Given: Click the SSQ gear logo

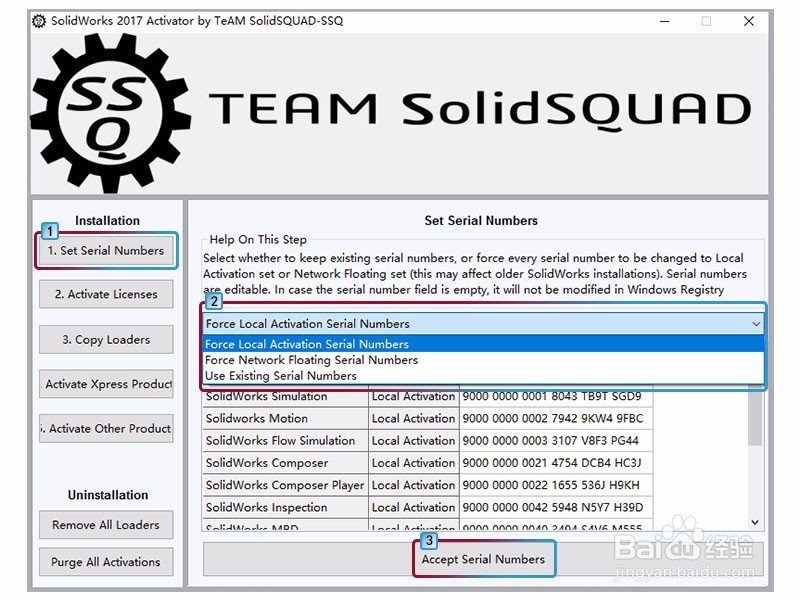Looking at the screenshot, I should (110, 113).
